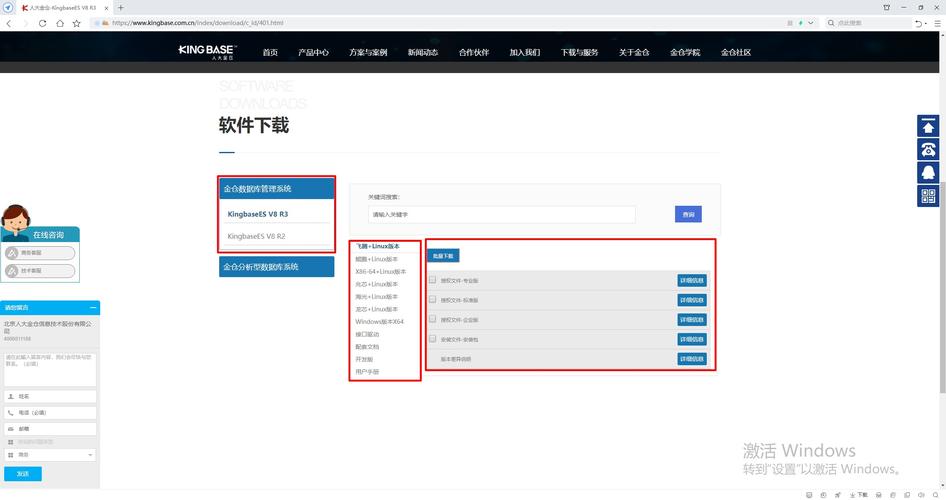Viewport: 946px width, 500px height.
Task: Click the message content textarea
Action: [50, 370]
